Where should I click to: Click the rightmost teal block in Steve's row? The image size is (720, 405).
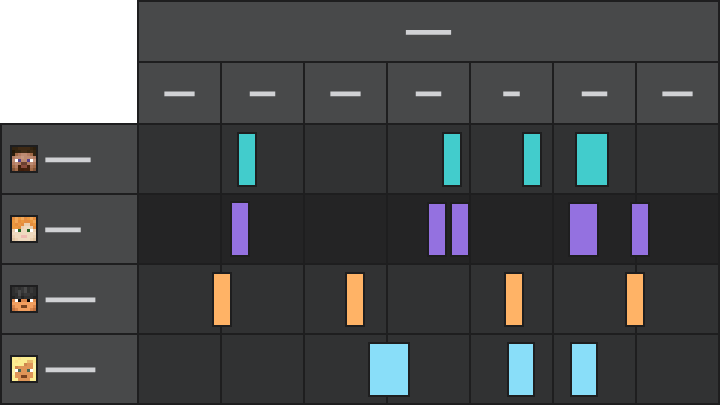592,160
